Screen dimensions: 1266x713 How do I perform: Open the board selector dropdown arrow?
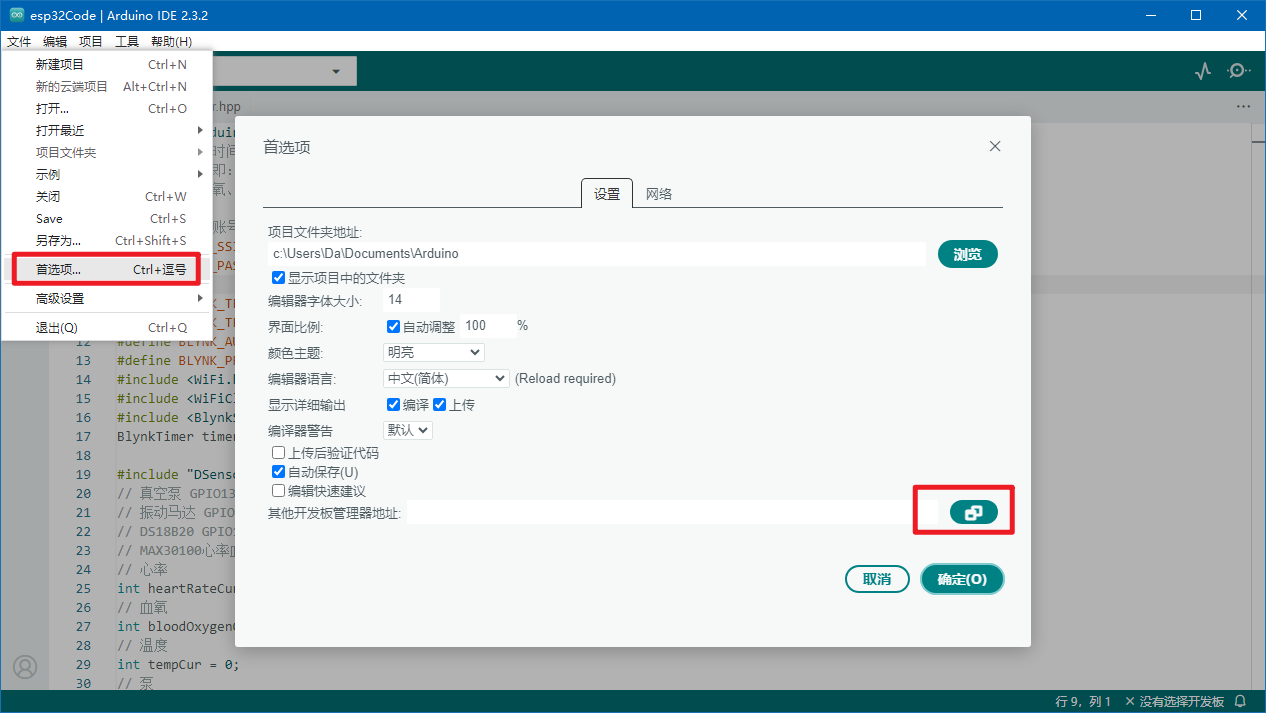pyautogui.click(x=336, y=71)
